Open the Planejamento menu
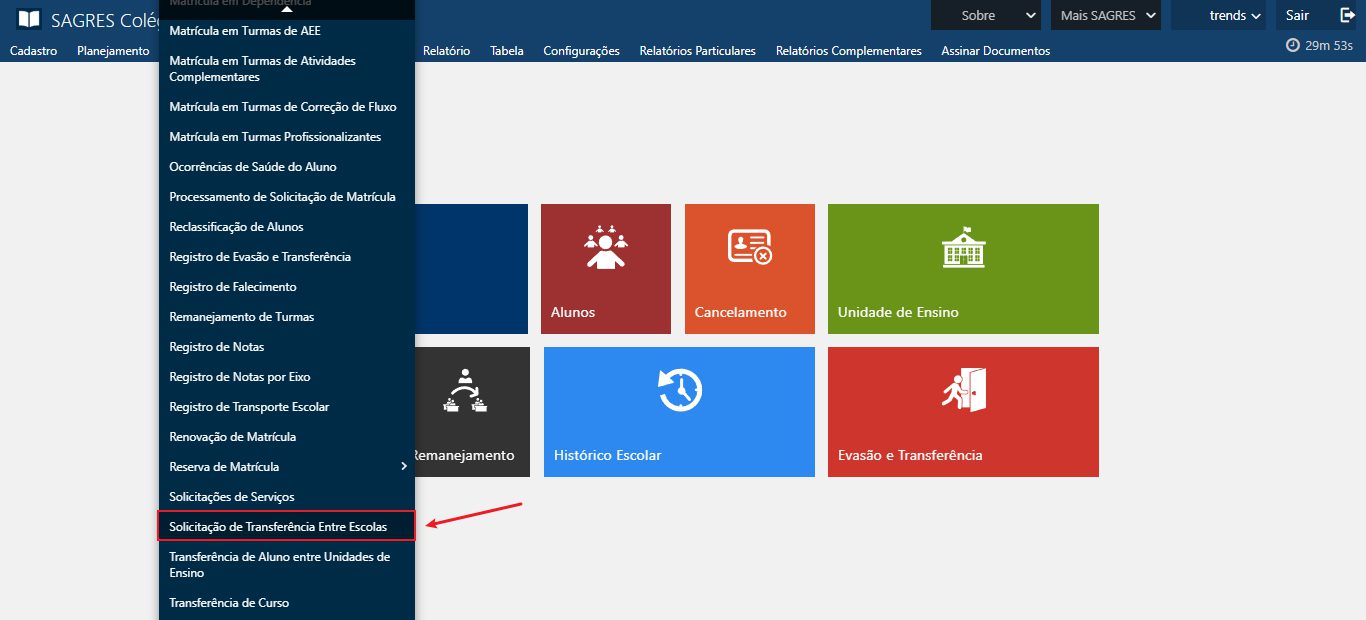Viewport: 1366px width, 620px height. tap(113, 51)
